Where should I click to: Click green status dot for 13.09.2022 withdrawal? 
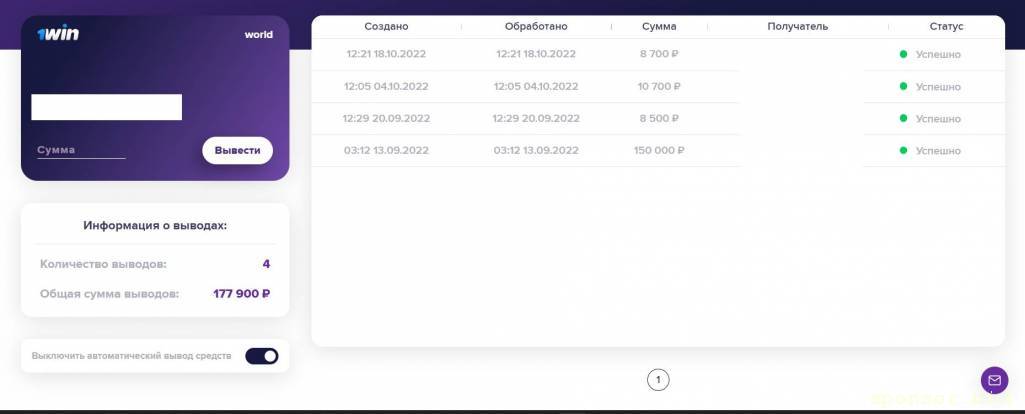tap(904, 151)
